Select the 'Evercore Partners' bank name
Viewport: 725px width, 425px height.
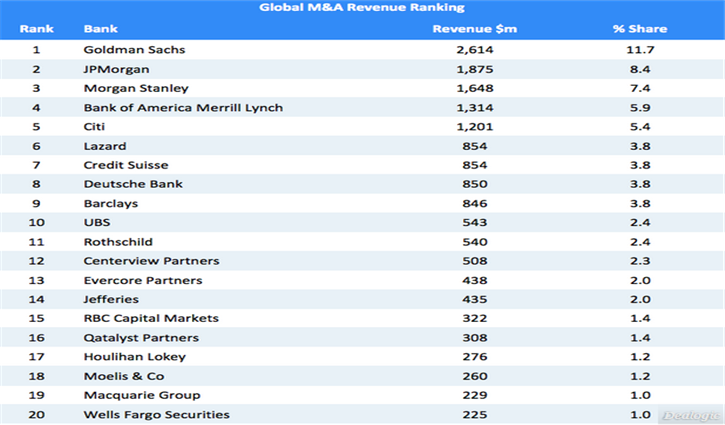point(143,280)
